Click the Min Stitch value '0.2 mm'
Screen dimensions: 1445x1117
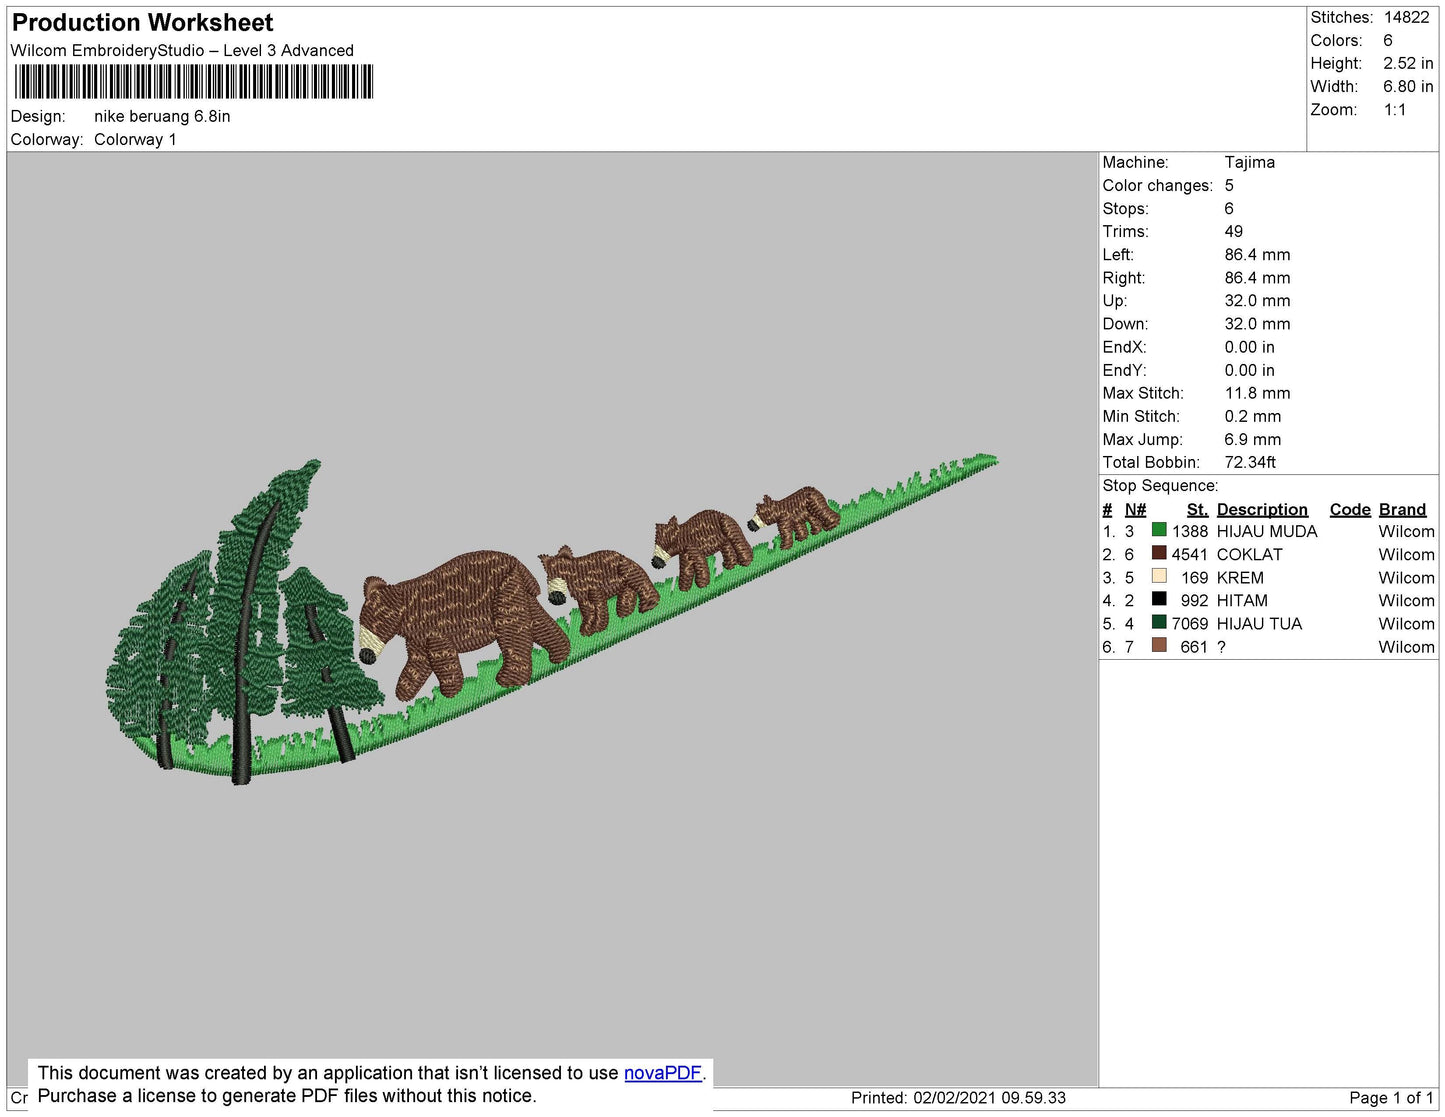(x=1253, y=416)
